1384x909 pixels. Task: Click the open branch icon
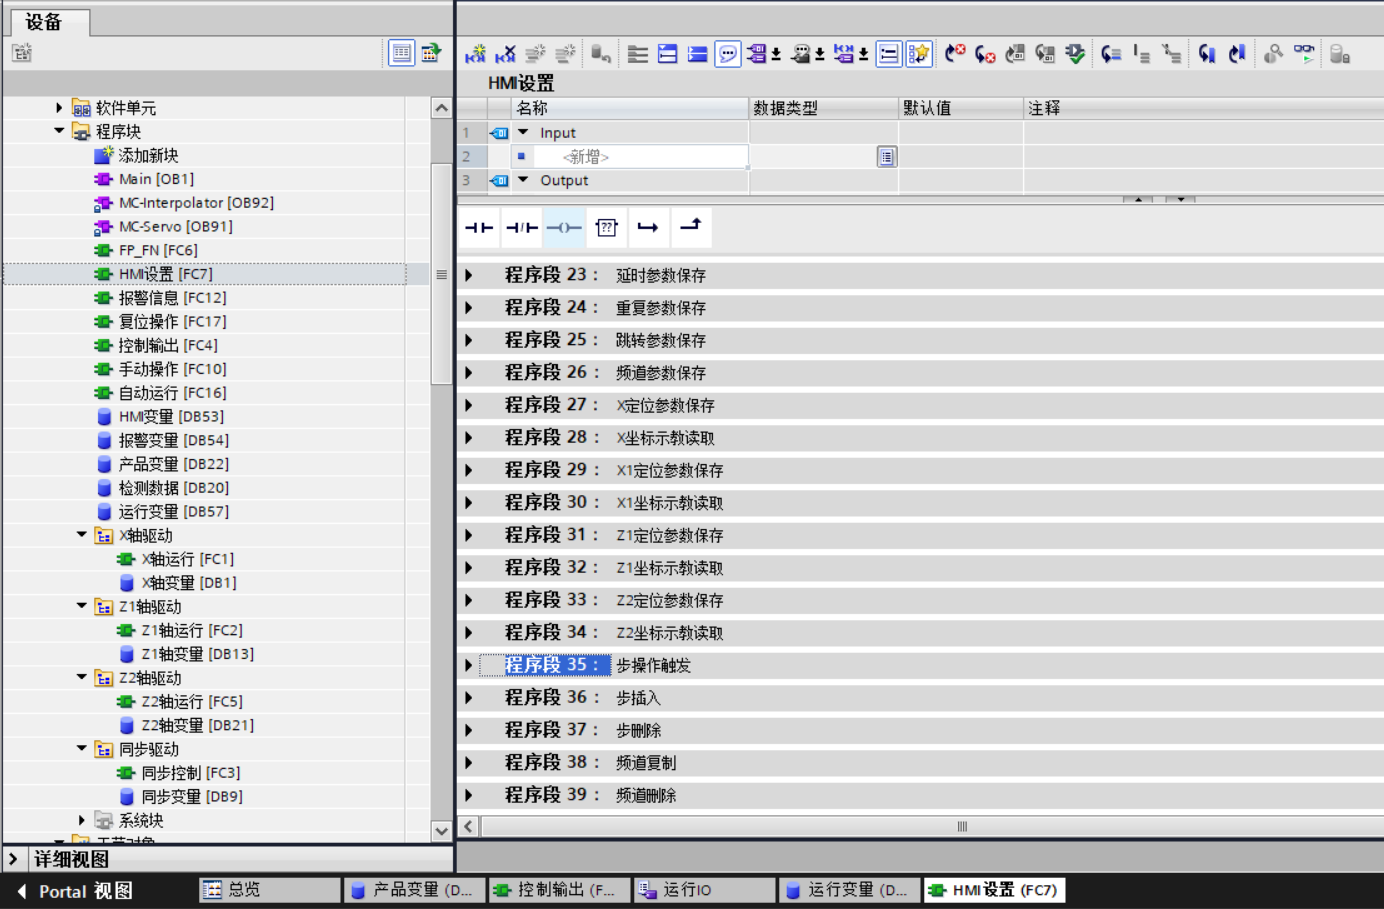click(648, 228)
